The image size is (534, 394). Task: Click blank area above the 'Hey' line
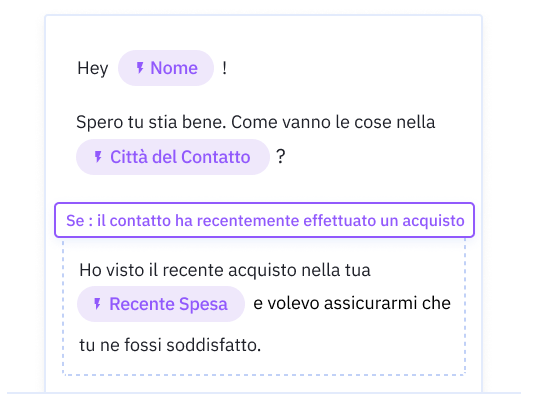tap(263, 32)
